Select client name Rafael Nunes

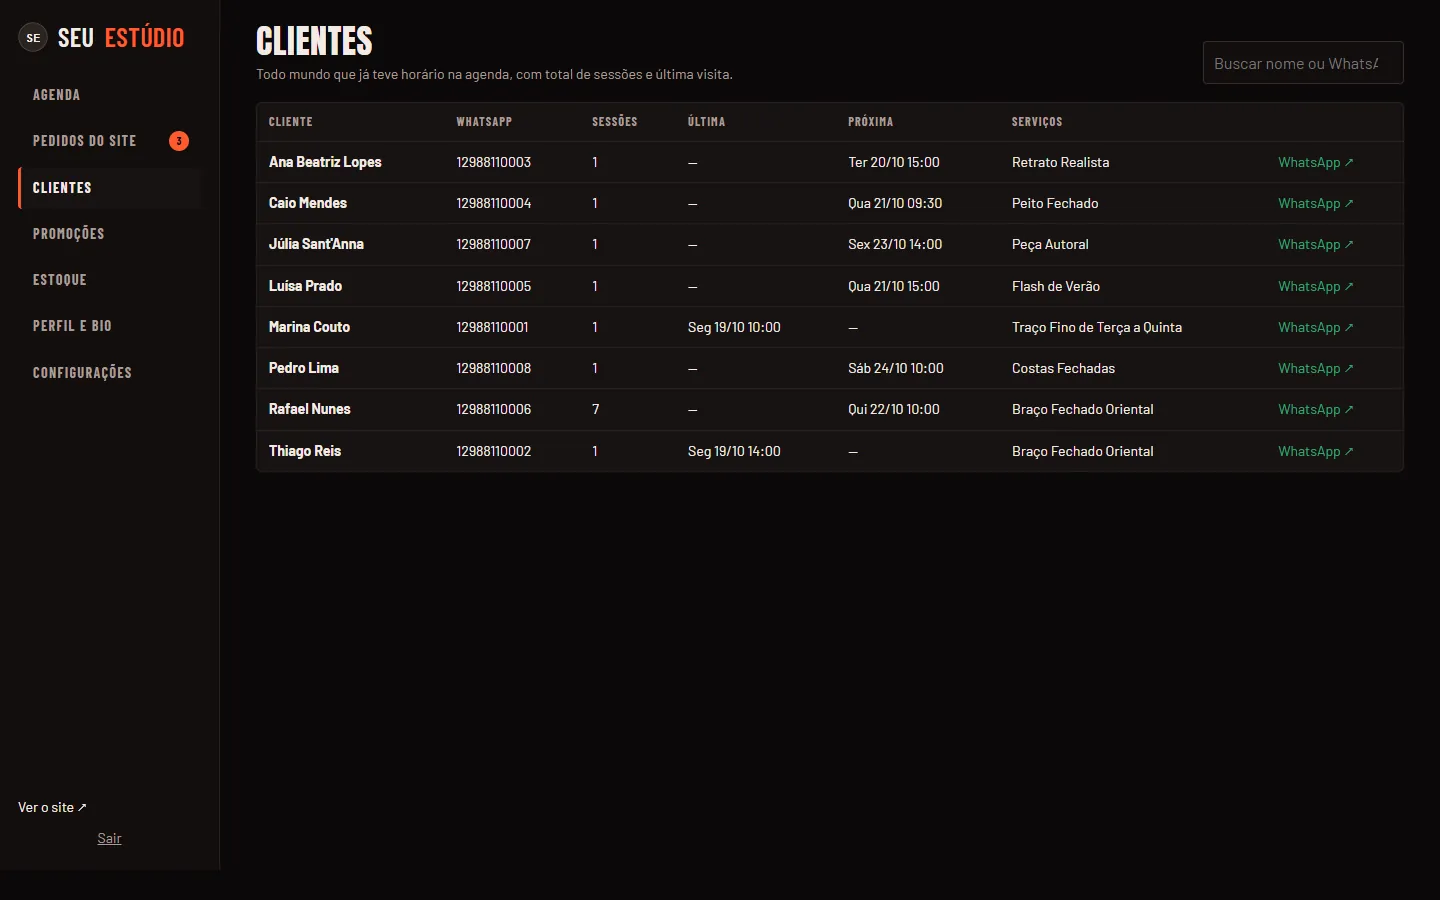(x=309, y=409)
